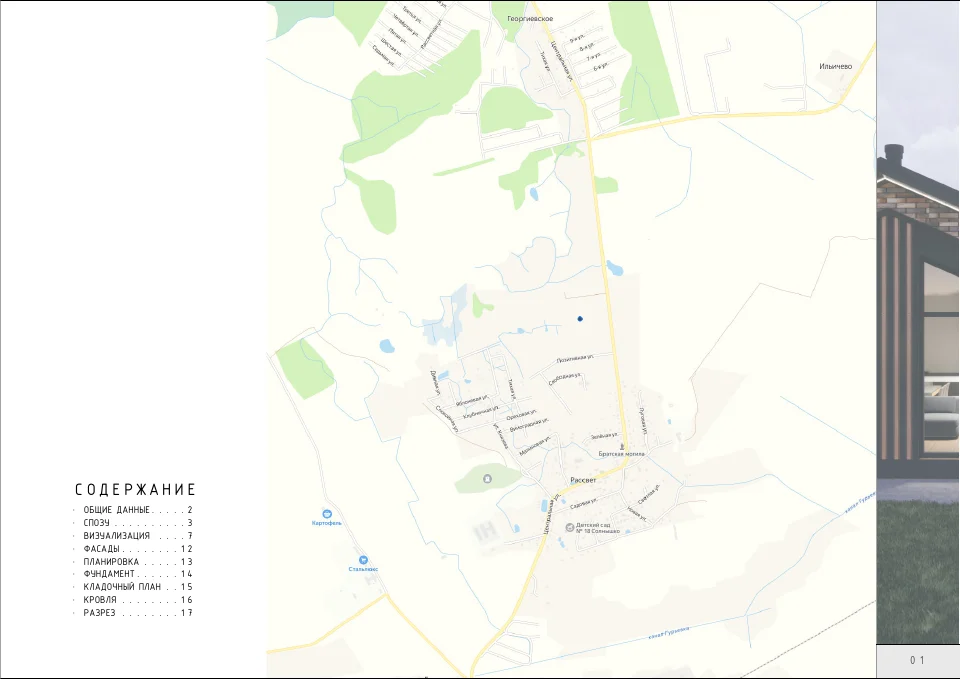The height and width of the screenshot is (679, 960).
Task: Click the Картофель text label
Action: pyautogui.click(x=326, y=523)
